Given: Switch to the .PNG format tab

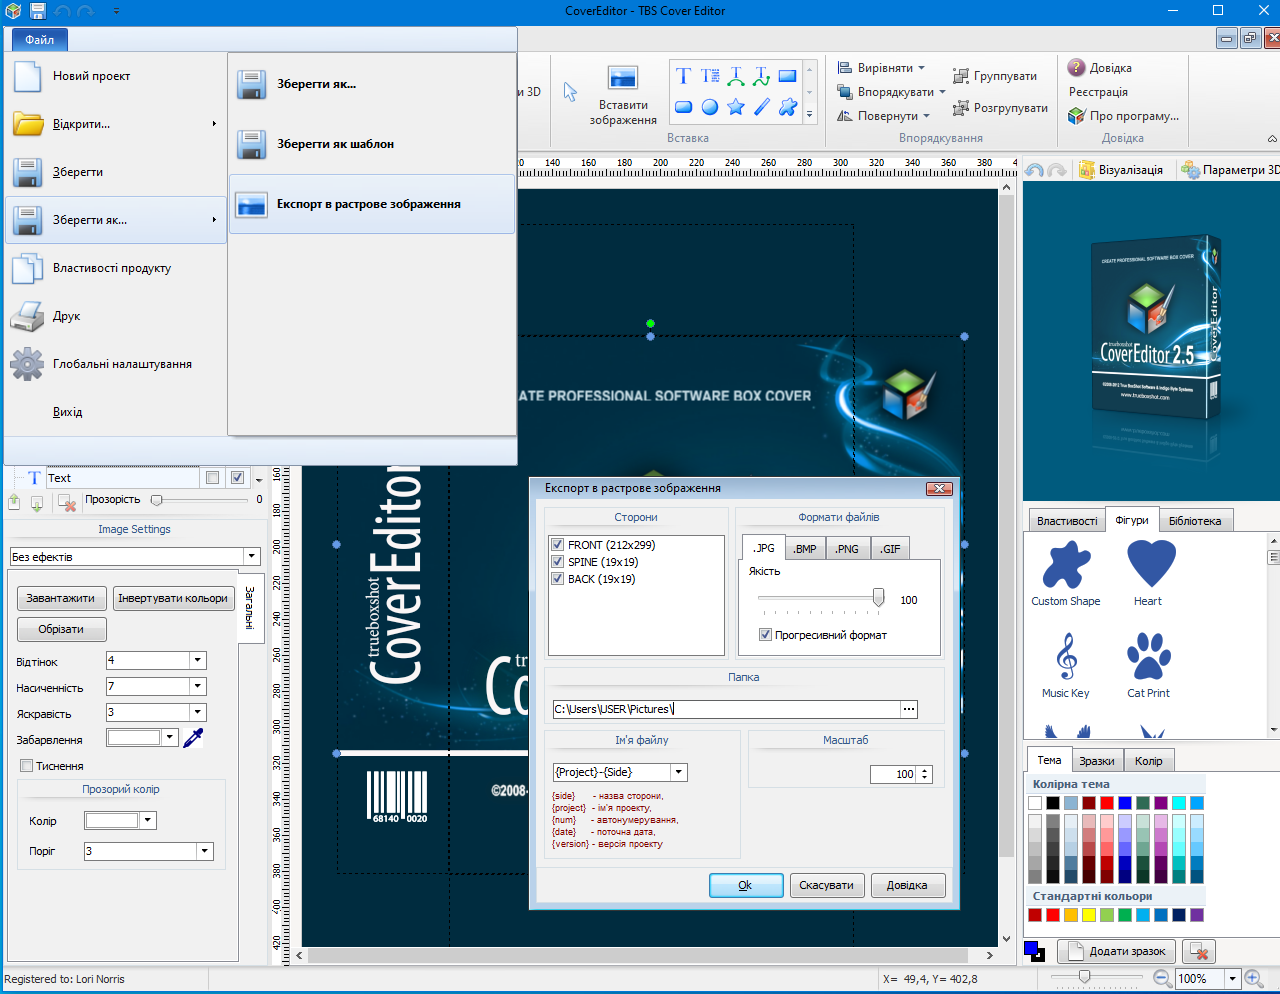Looking at the screenshot, I should coord(847,549).
